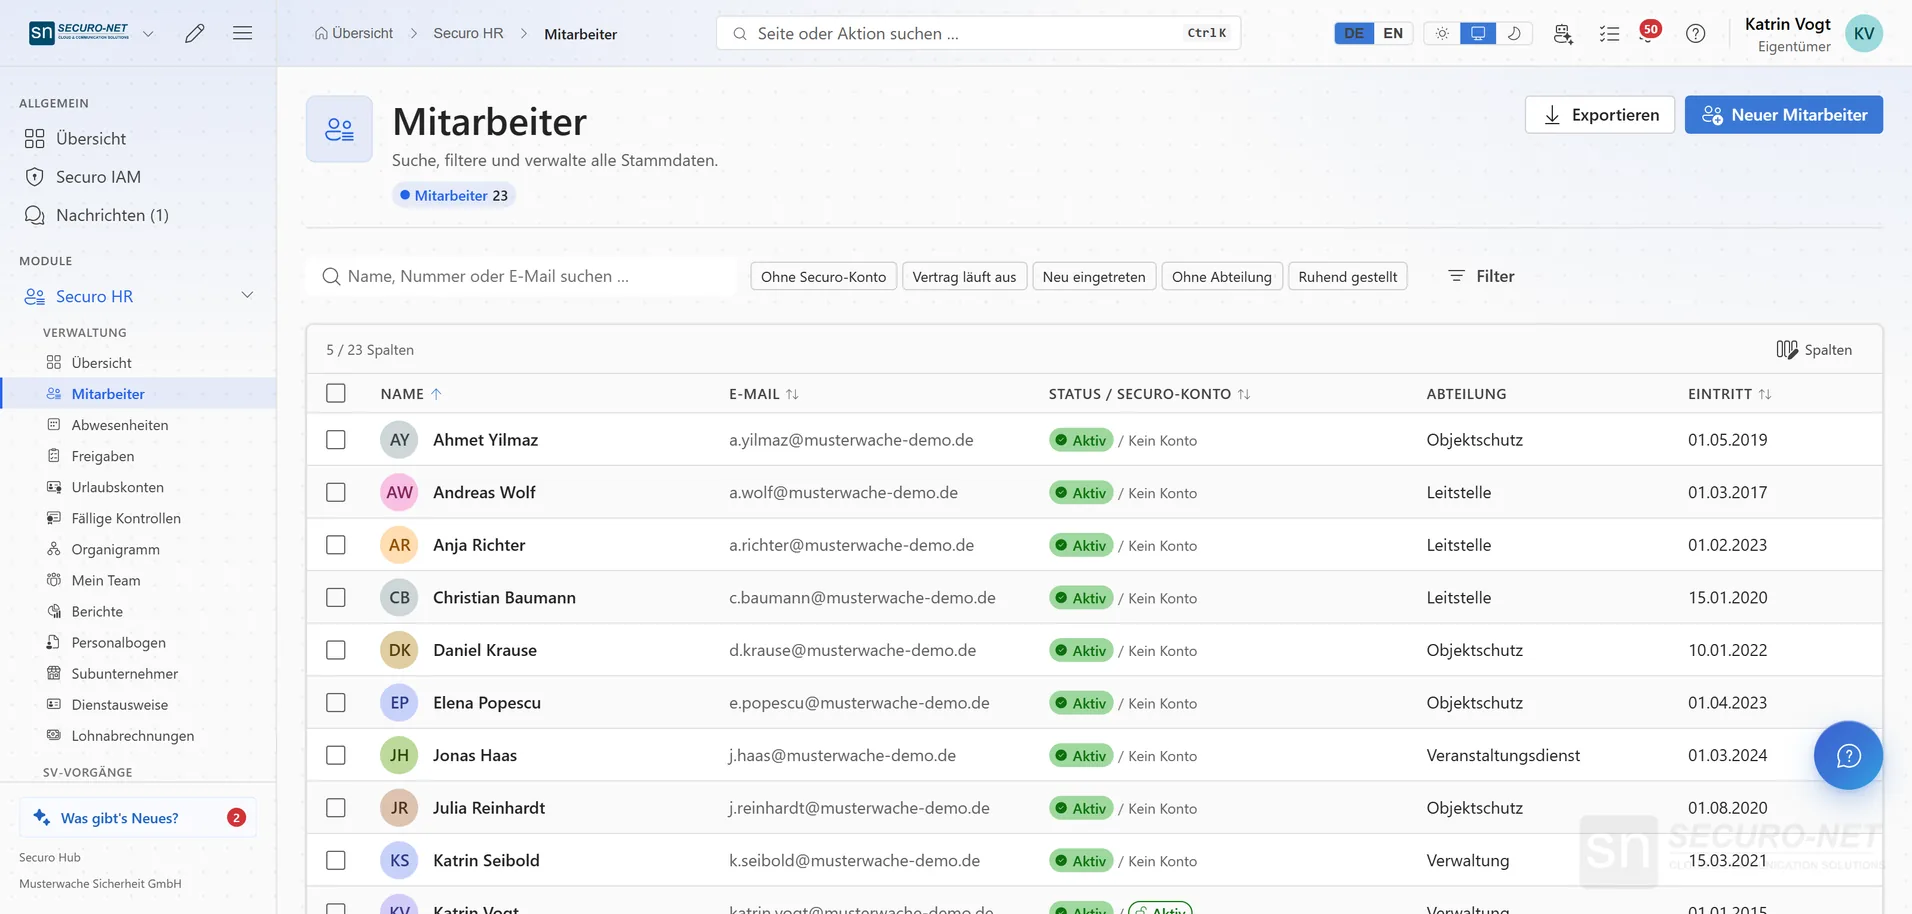The width and height of the screenshot is (1912, 914).
Task: Check the select-all header checkbox
Action: click(x=336, y=393)
